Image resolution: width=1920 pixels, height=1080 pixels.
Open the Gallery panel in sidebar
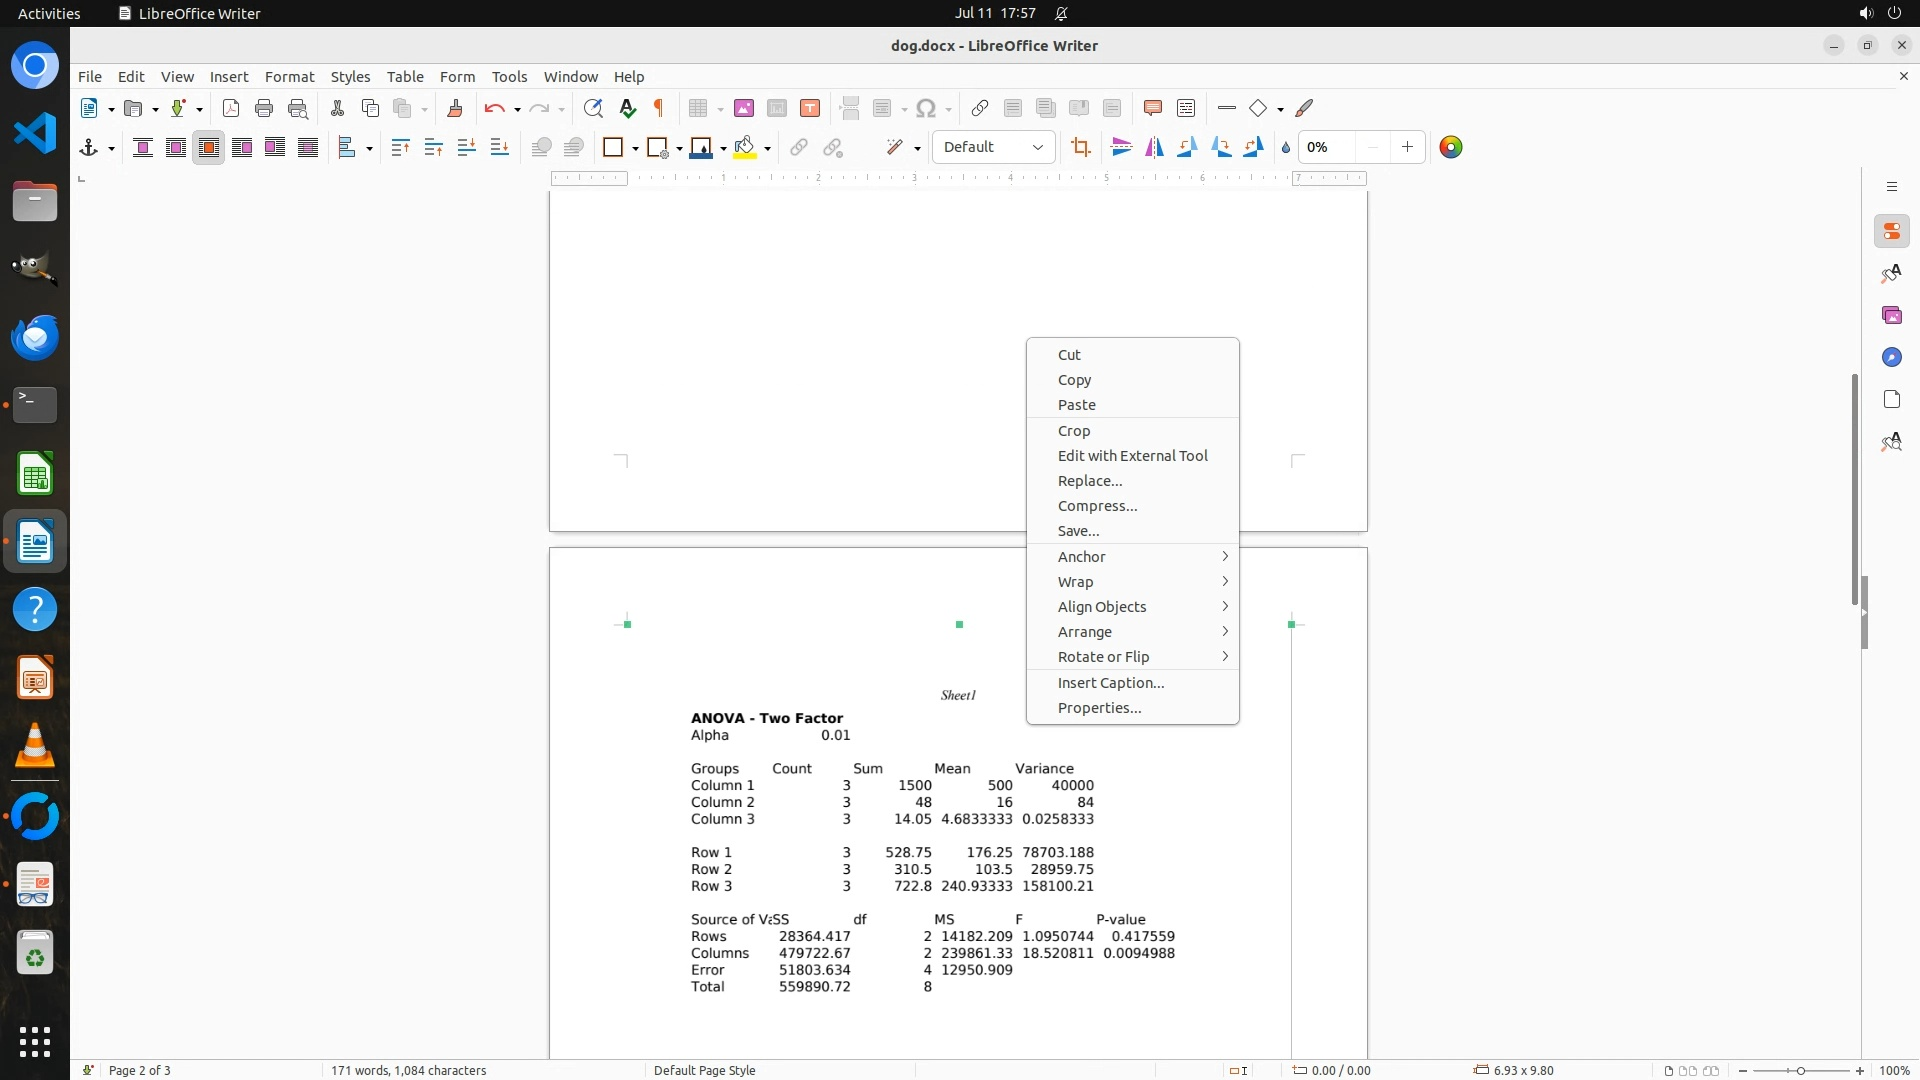click(x=1891, y=315)
